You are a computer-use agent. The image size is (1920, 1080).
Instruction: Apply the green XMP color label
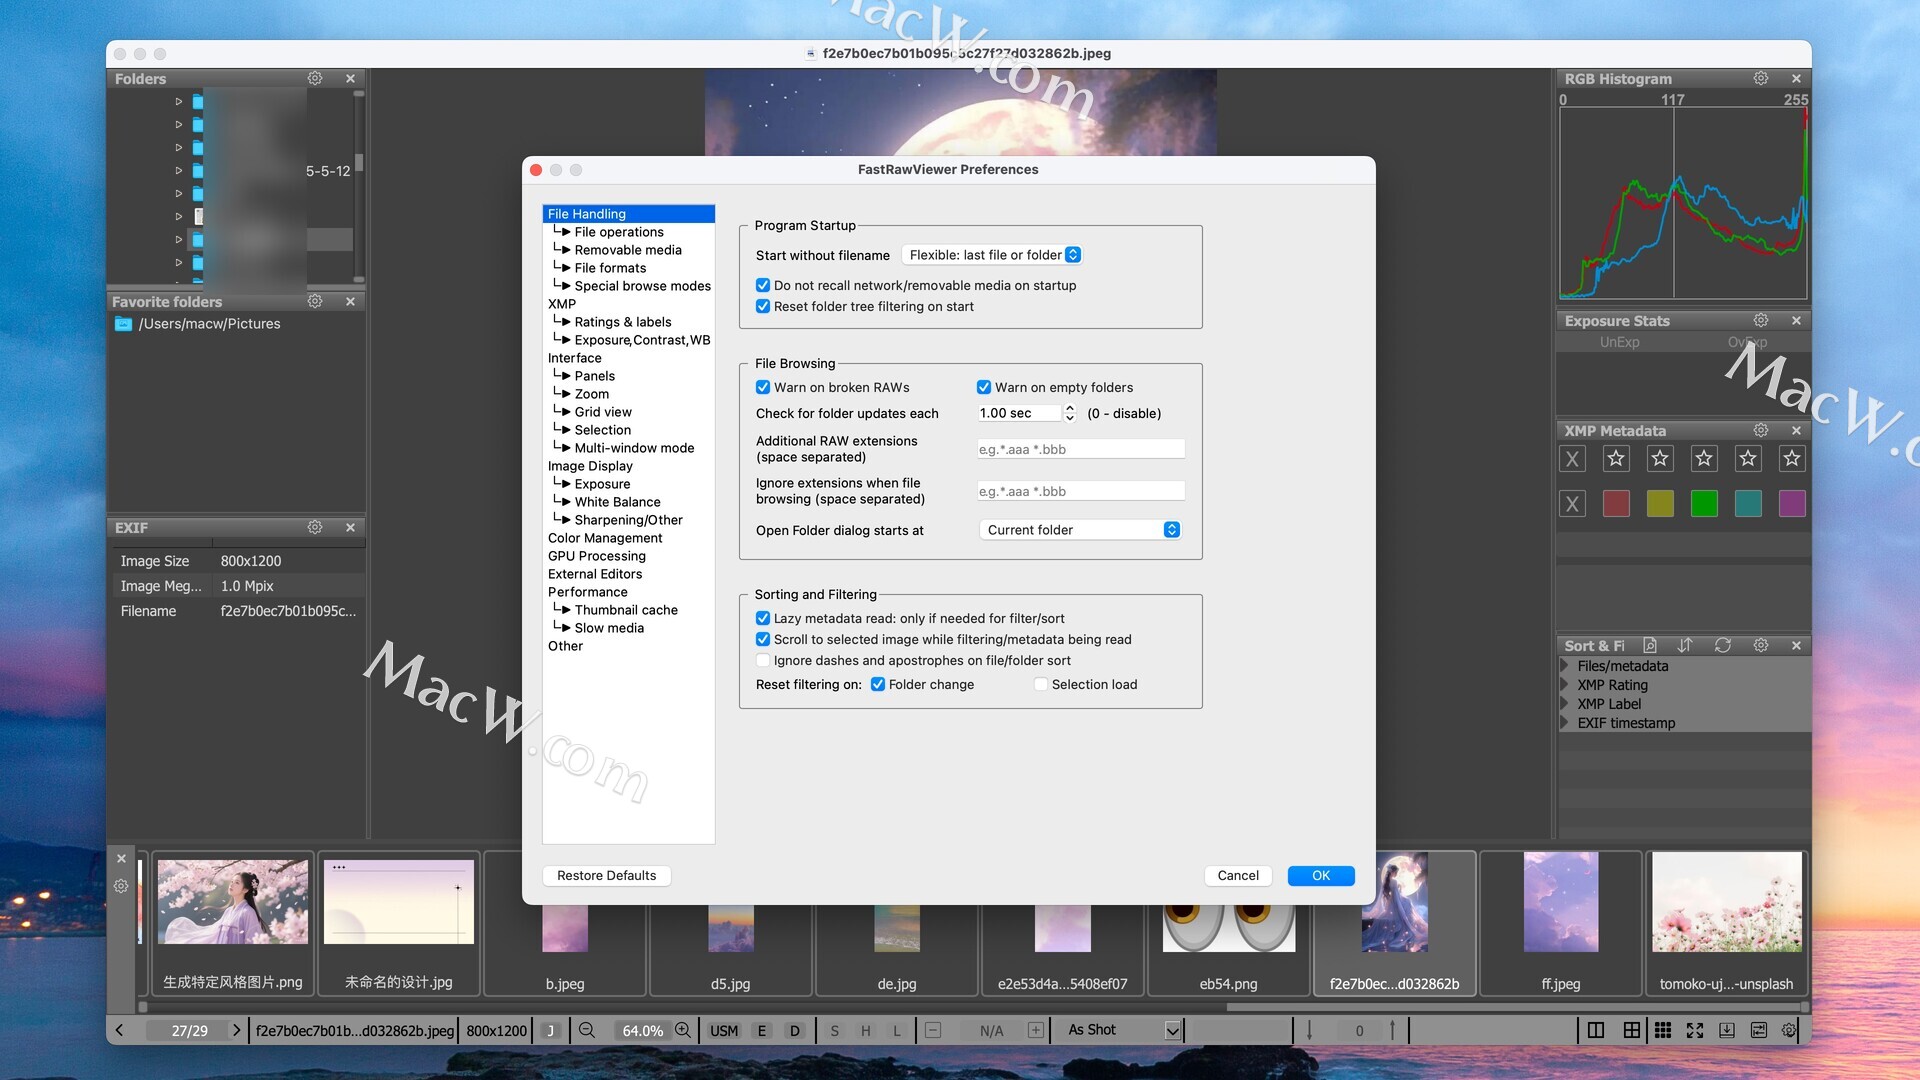1704,503
